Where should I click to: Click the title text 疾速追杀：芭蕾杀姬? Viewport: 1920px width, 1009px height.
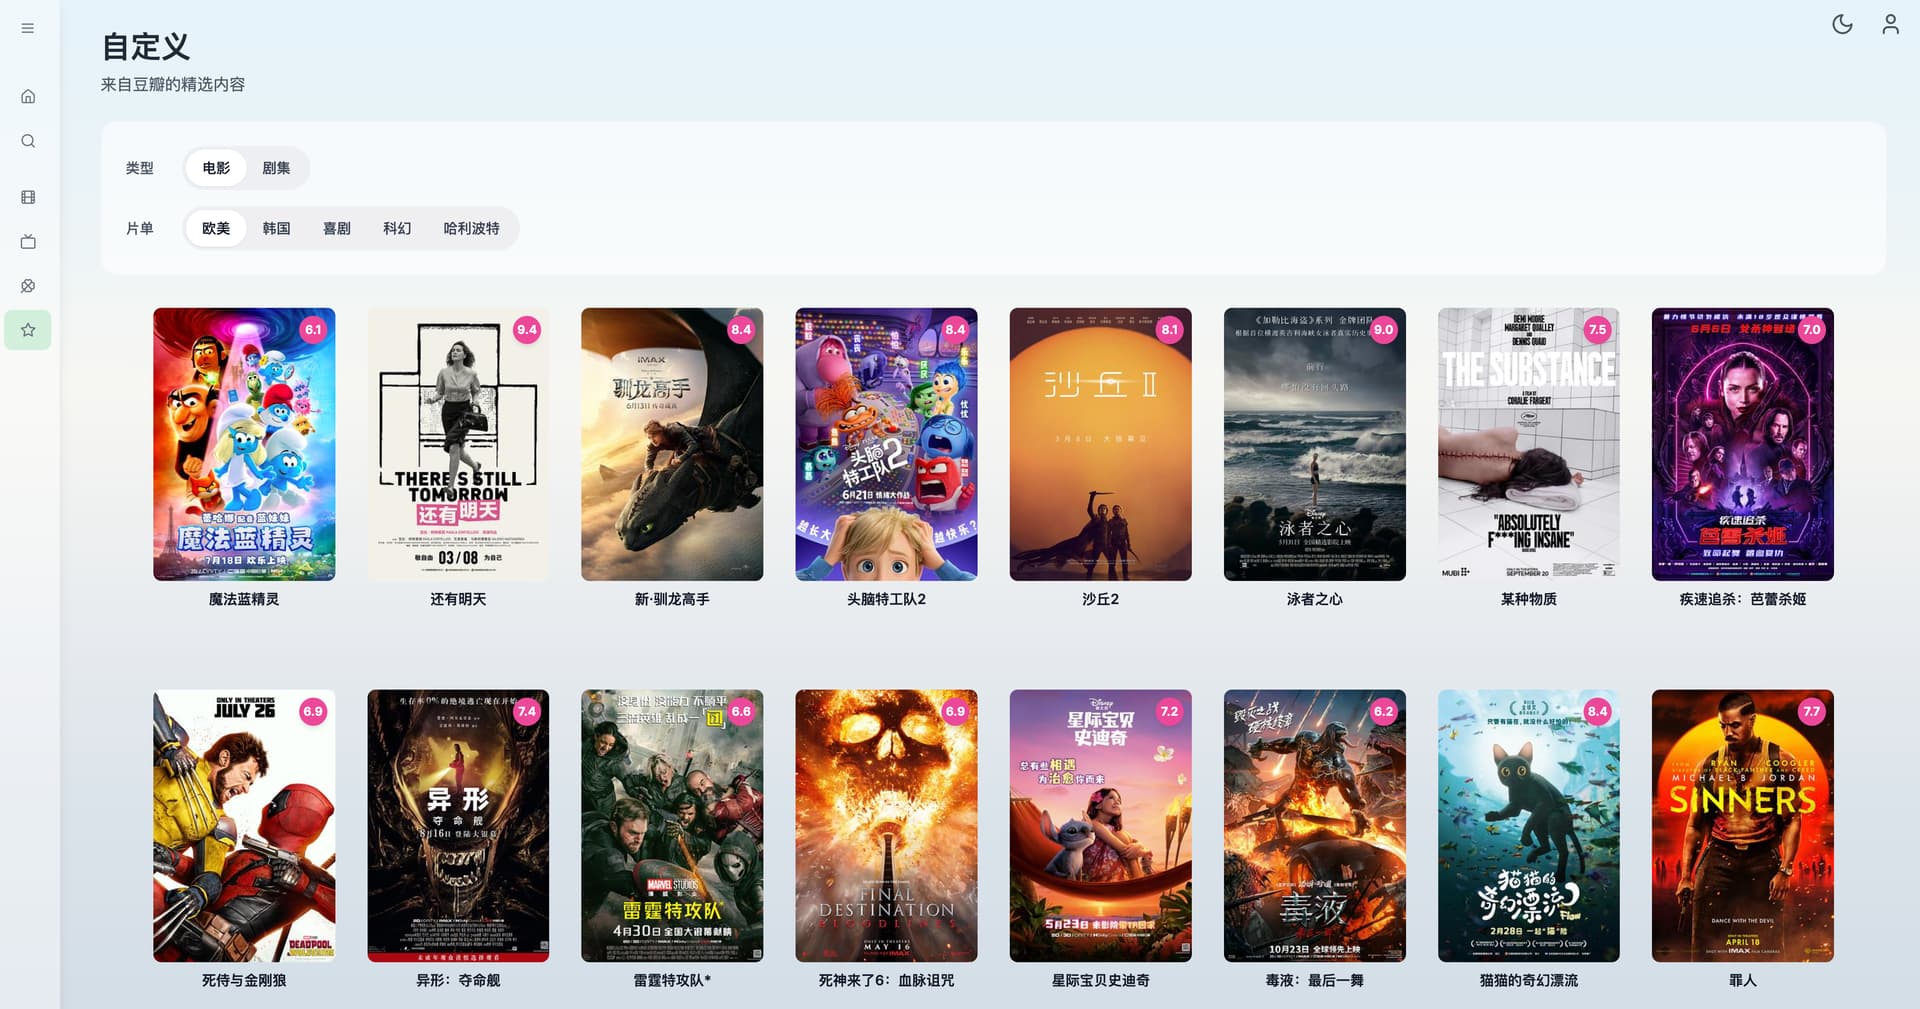(x=1743, y=599)
